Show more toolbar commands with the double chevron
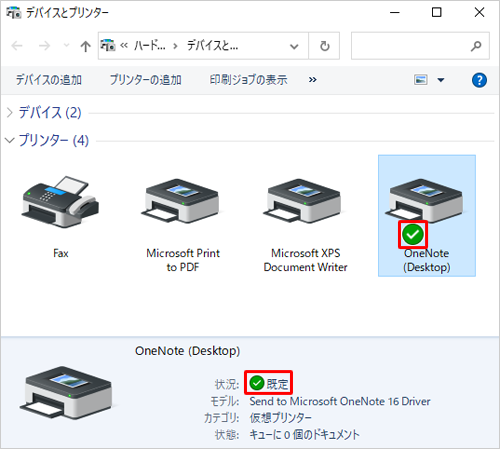This screenshot has height=449, width=500. pos(312,80)
